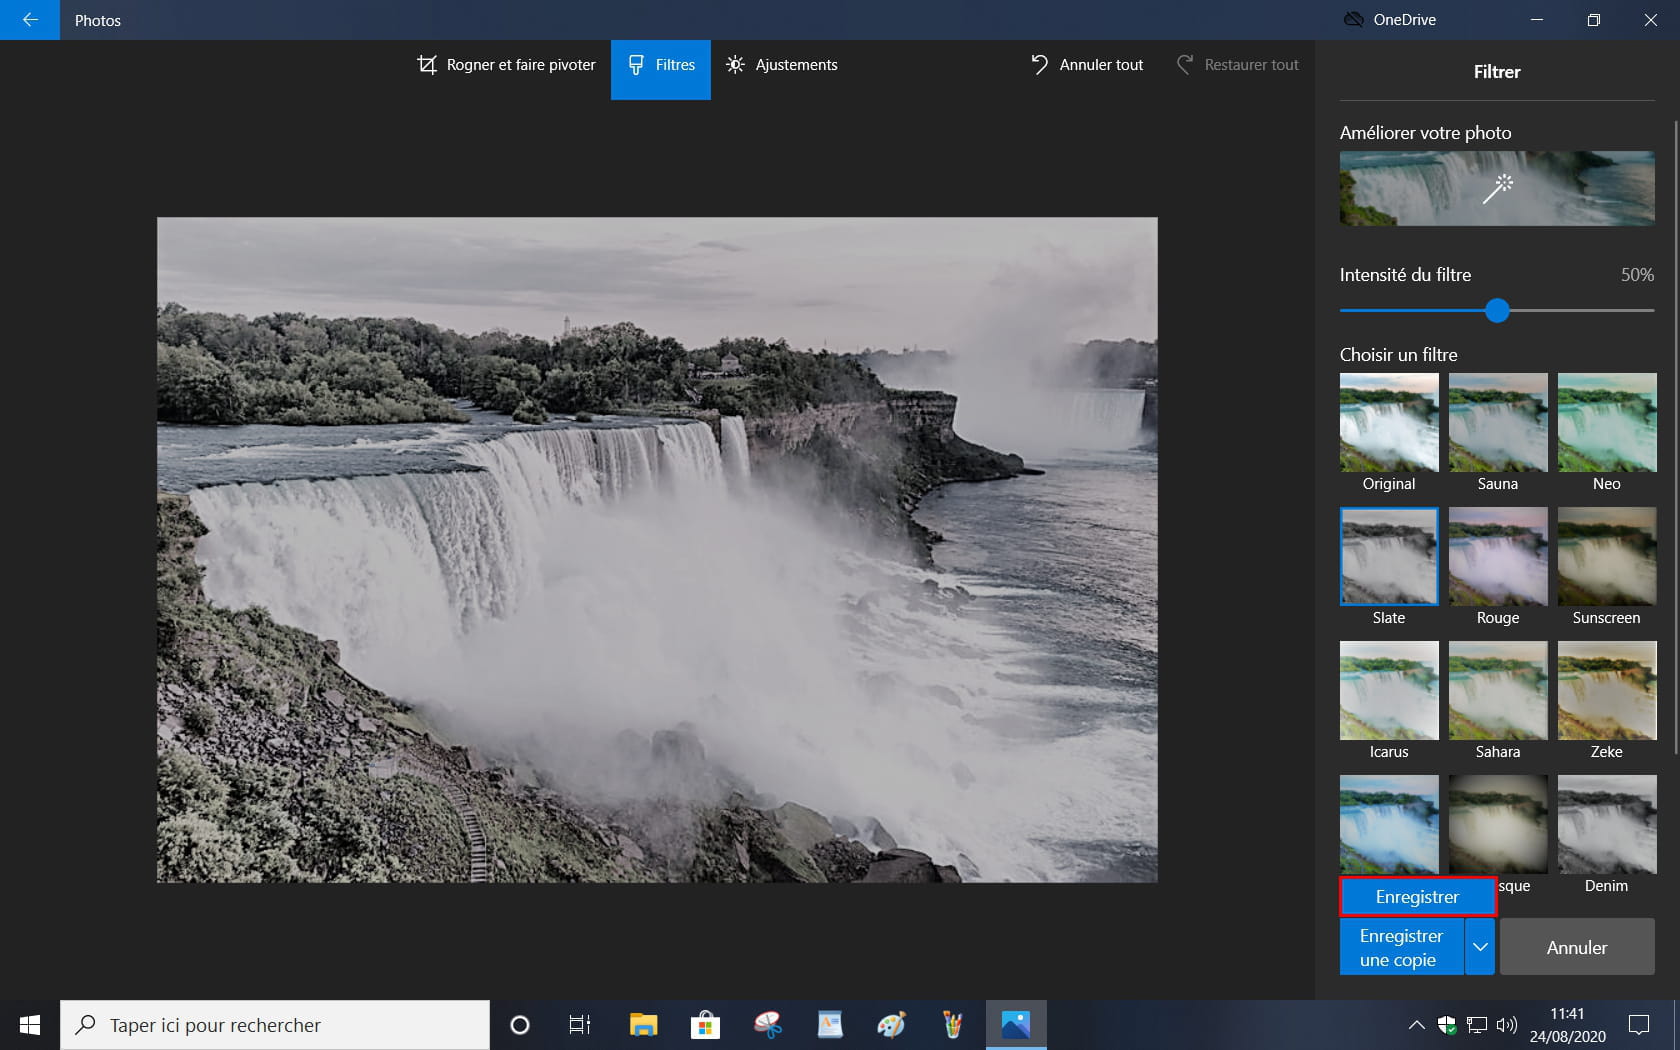This screenshot has height=1050, width=1680.
Task: Click the filter intensity slider handle
Action: tap(1496, 311)
